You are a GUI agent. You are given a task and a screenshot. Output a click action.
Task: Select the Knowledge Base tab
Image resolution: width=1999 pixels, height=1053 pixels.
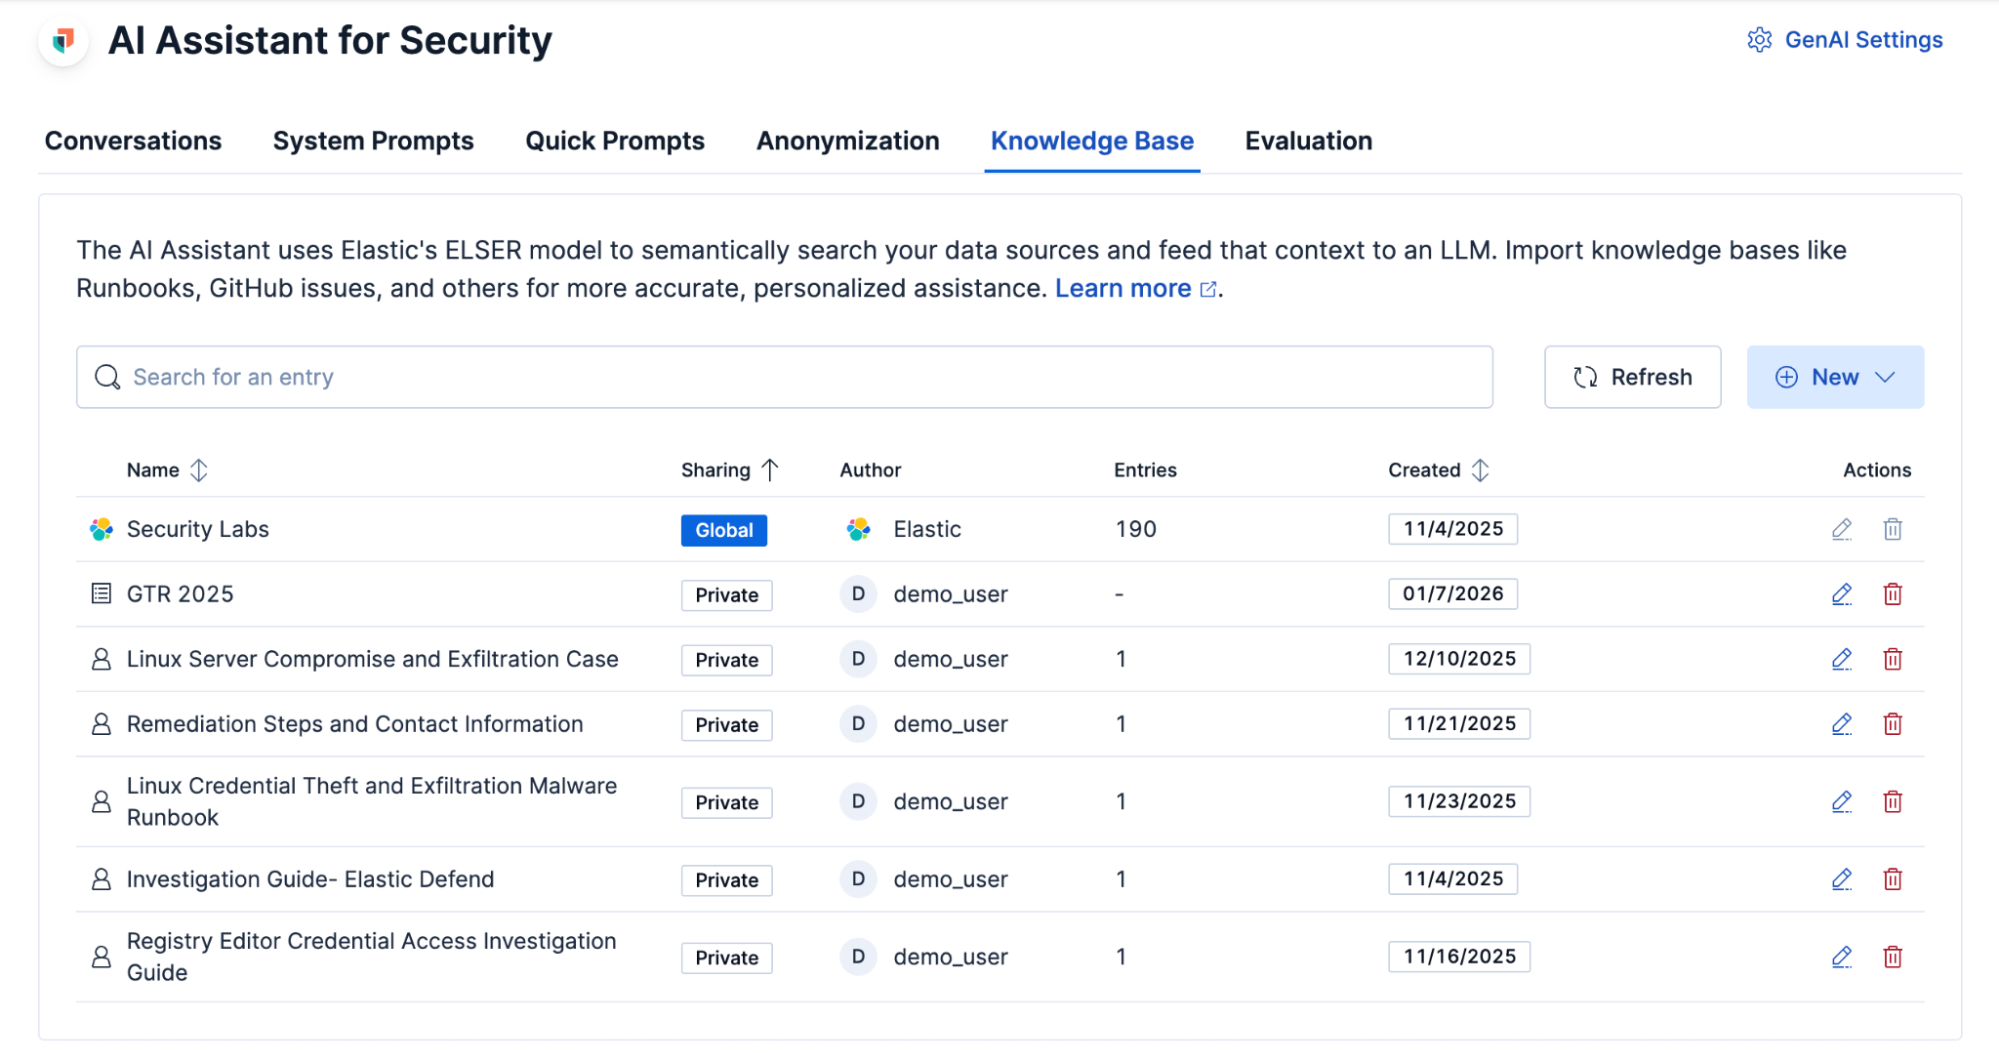[1092, 141]
